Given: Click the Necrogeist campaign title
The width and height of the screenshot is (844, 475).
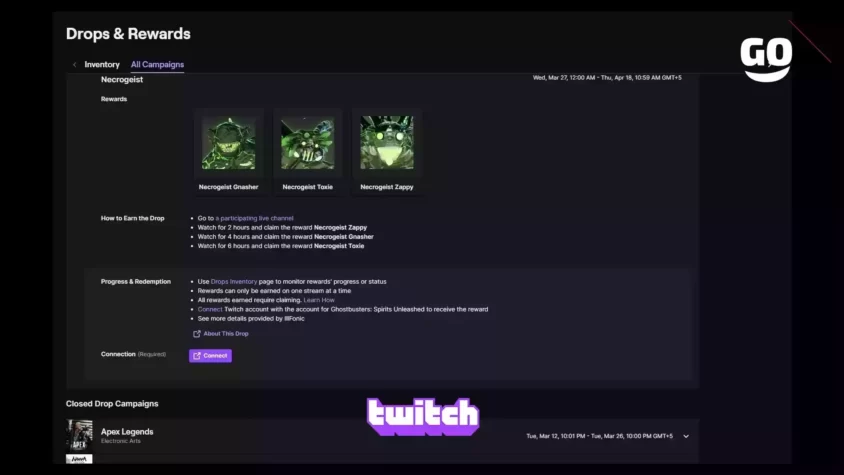Looking at the screenshot, I should [122, 80].
